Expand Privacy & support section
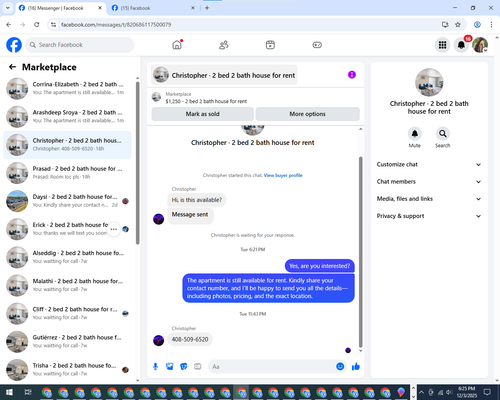 [429, 216]
